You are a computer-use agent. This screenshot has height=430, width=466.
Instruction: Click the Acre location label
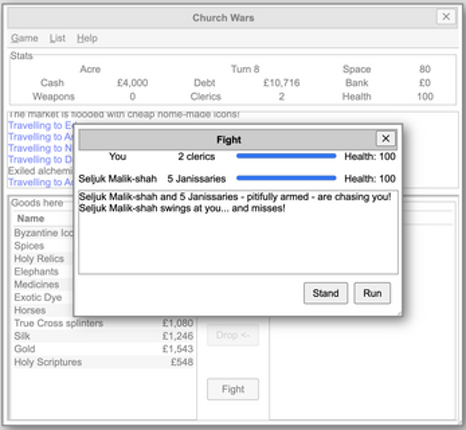90,69
